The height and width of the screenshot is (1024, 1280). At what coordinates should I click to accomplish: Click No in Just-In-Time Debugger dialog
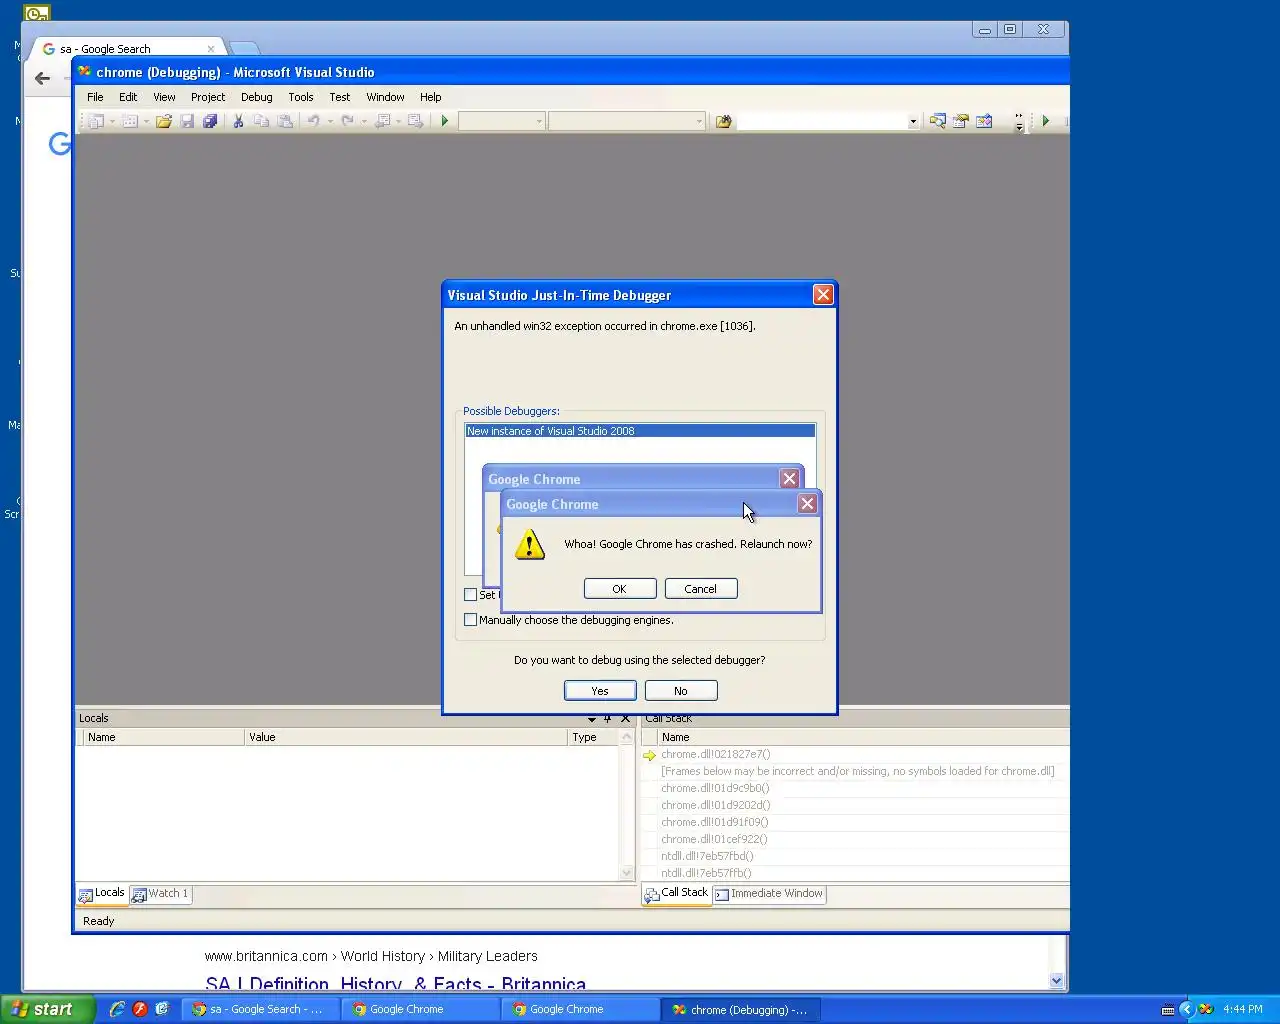(681, 691)
